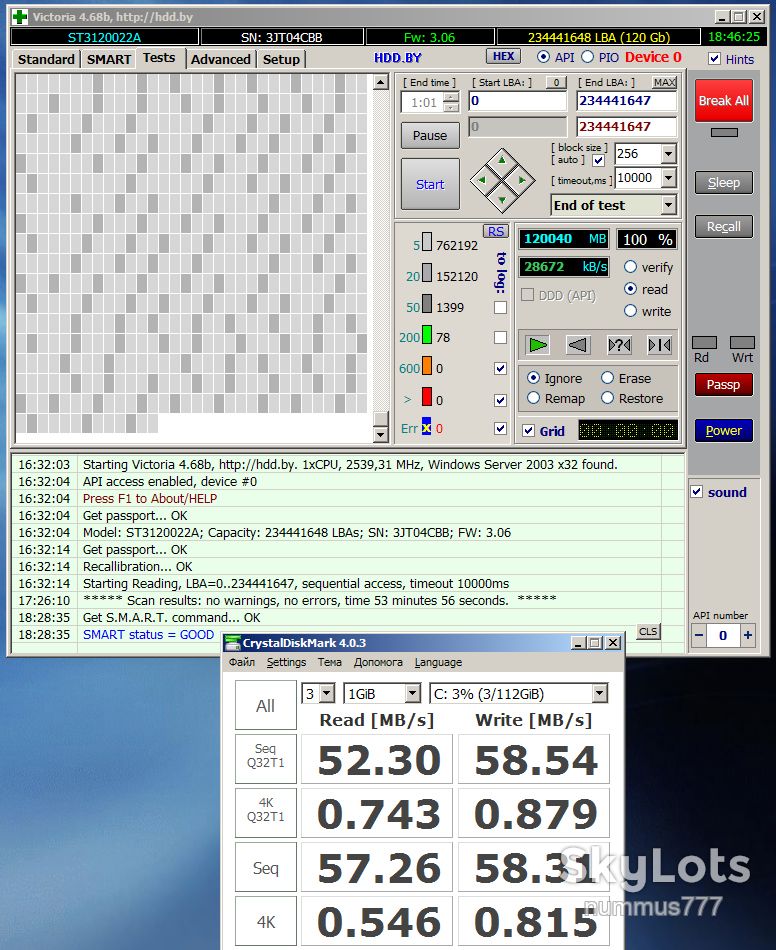Open the CrystalDiskMark 1GiB size dropdown

(x=413, y=693)
